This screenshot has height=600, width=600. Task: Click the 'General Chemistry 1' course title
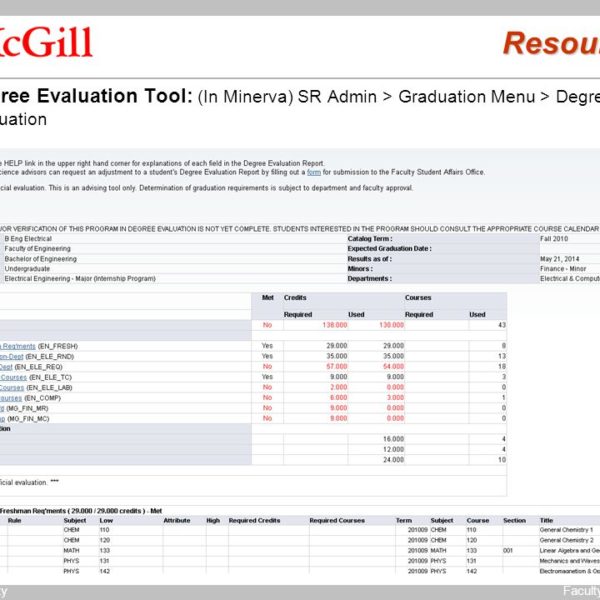click(x=567, y=530)
